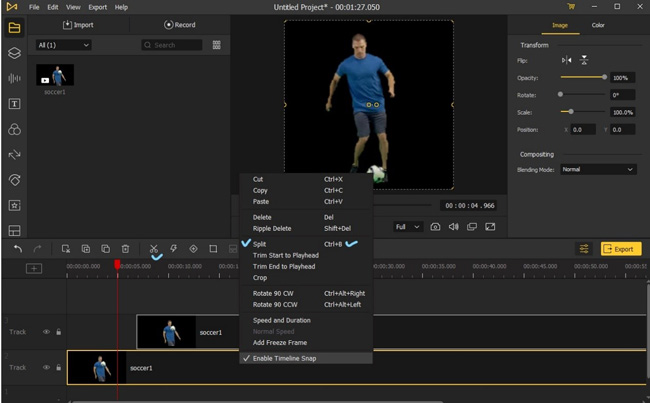
Task: Click the media Search field
Action: tap(172, 45)
